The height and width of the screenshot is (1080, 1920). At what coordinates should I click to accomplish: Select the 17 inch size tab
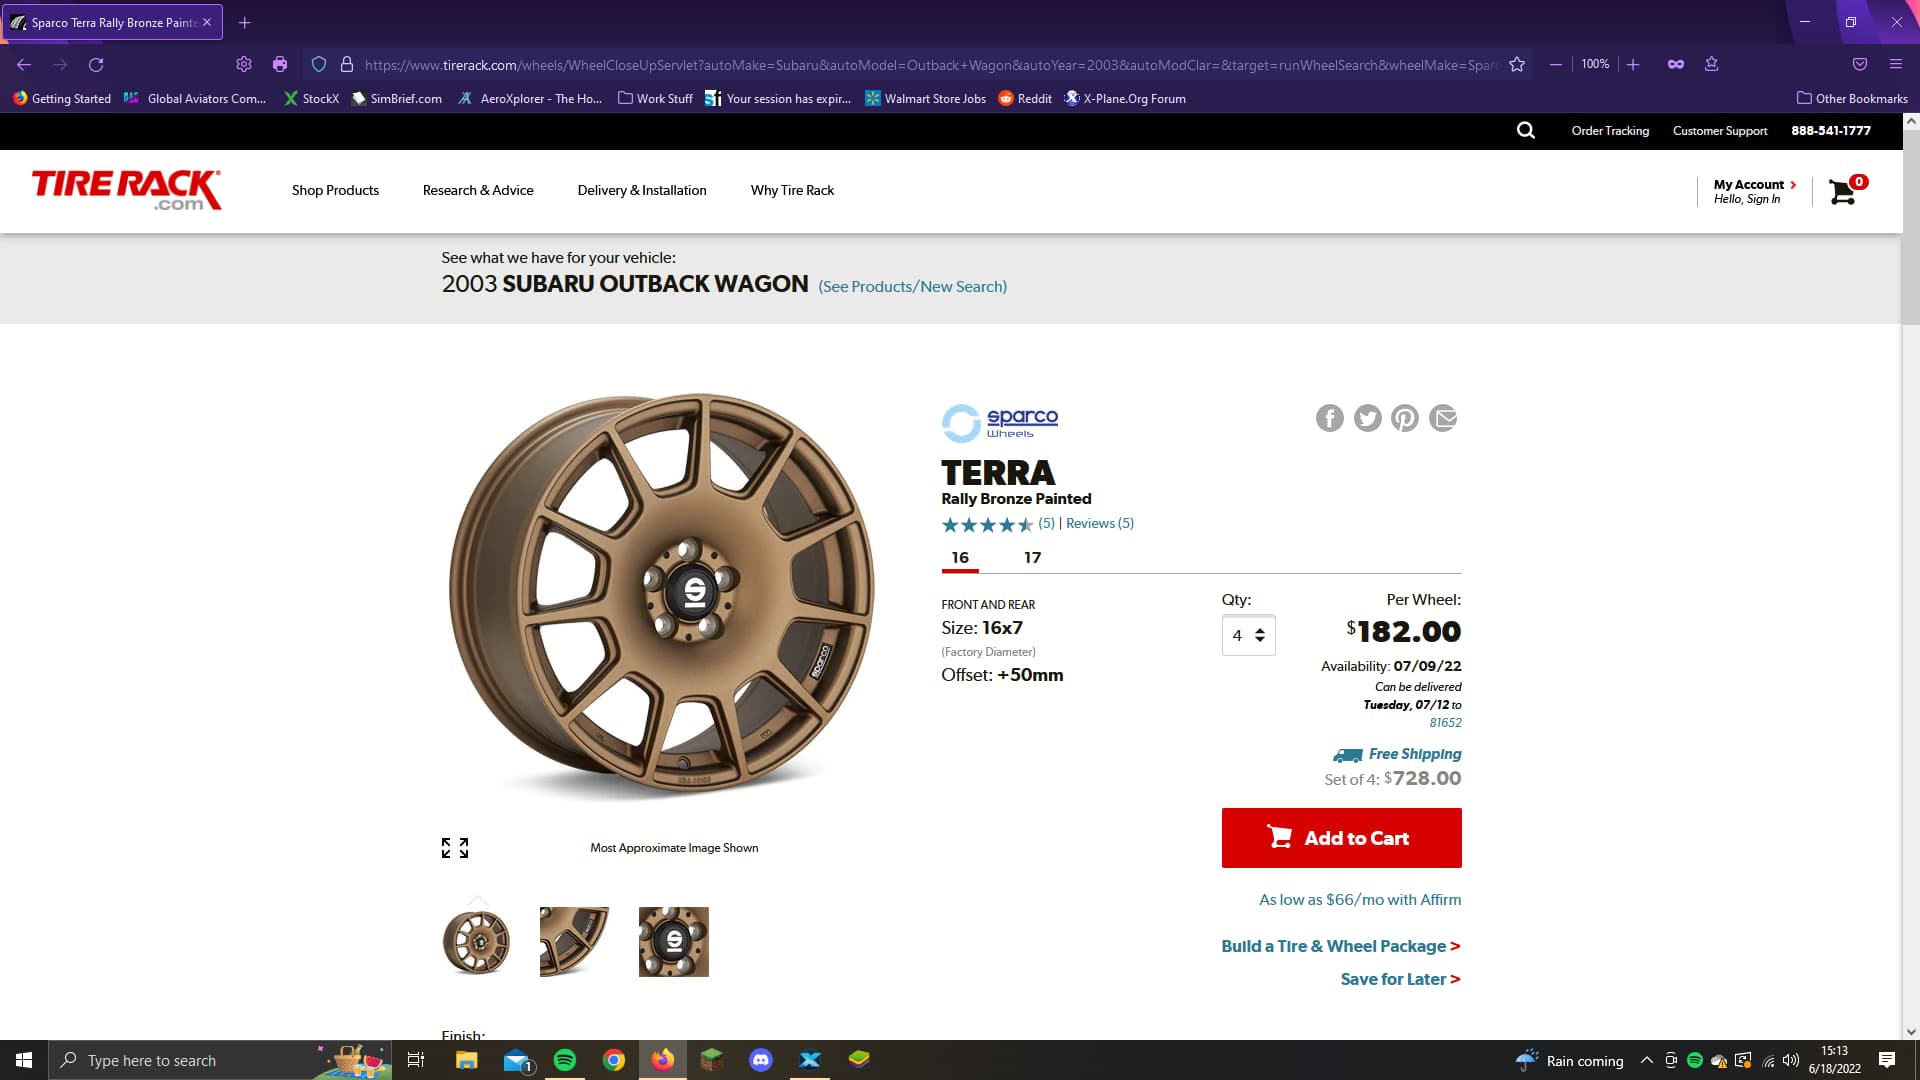(x=1032, y=558)
